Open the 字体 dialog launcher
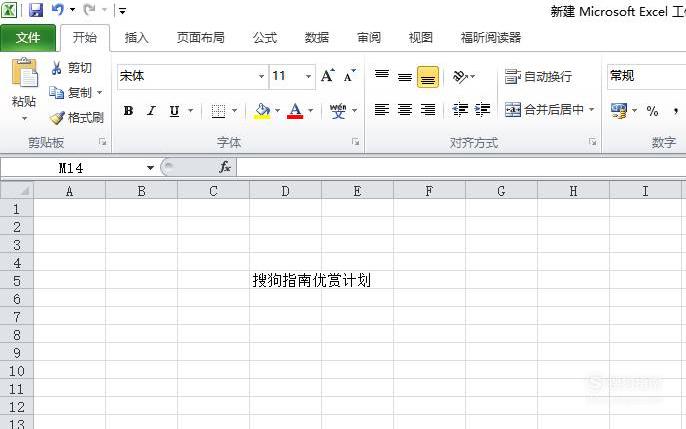This screenshot has width=686, height=429. pos(356,142)
